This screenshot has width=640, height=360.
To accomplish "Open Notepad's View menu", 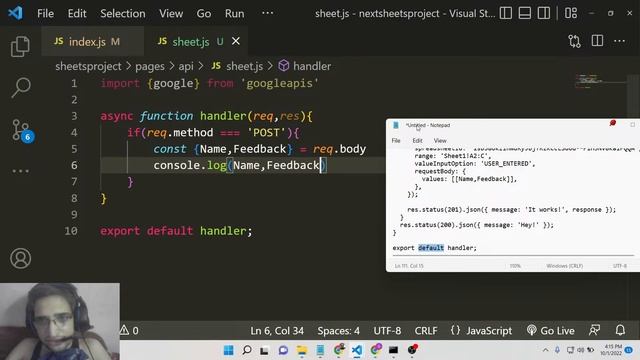I will (440, 140).
